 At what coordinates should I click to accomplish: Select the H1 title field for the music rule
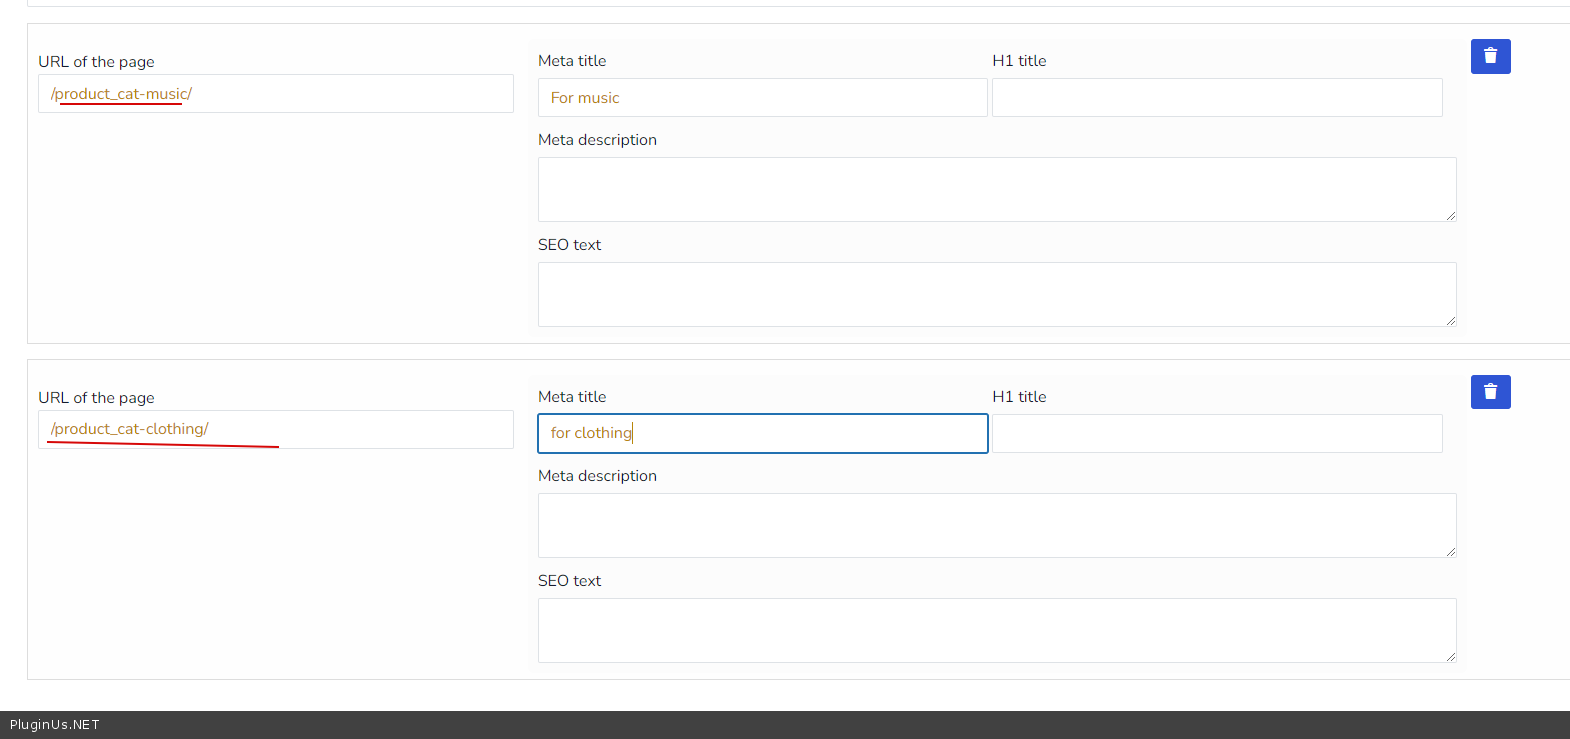[1216, 98]
